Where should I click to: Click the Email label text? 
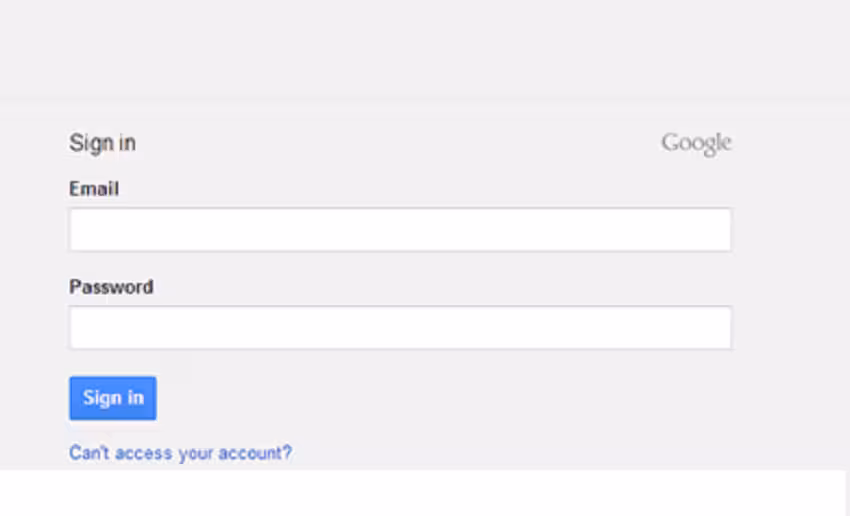click(x=94, y=188)
